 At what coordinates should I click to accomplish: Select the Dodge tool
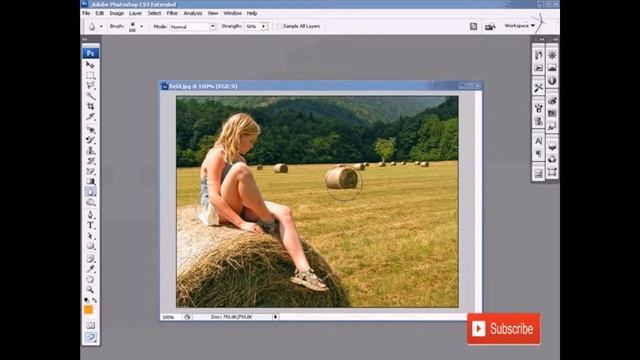[90, 202]
